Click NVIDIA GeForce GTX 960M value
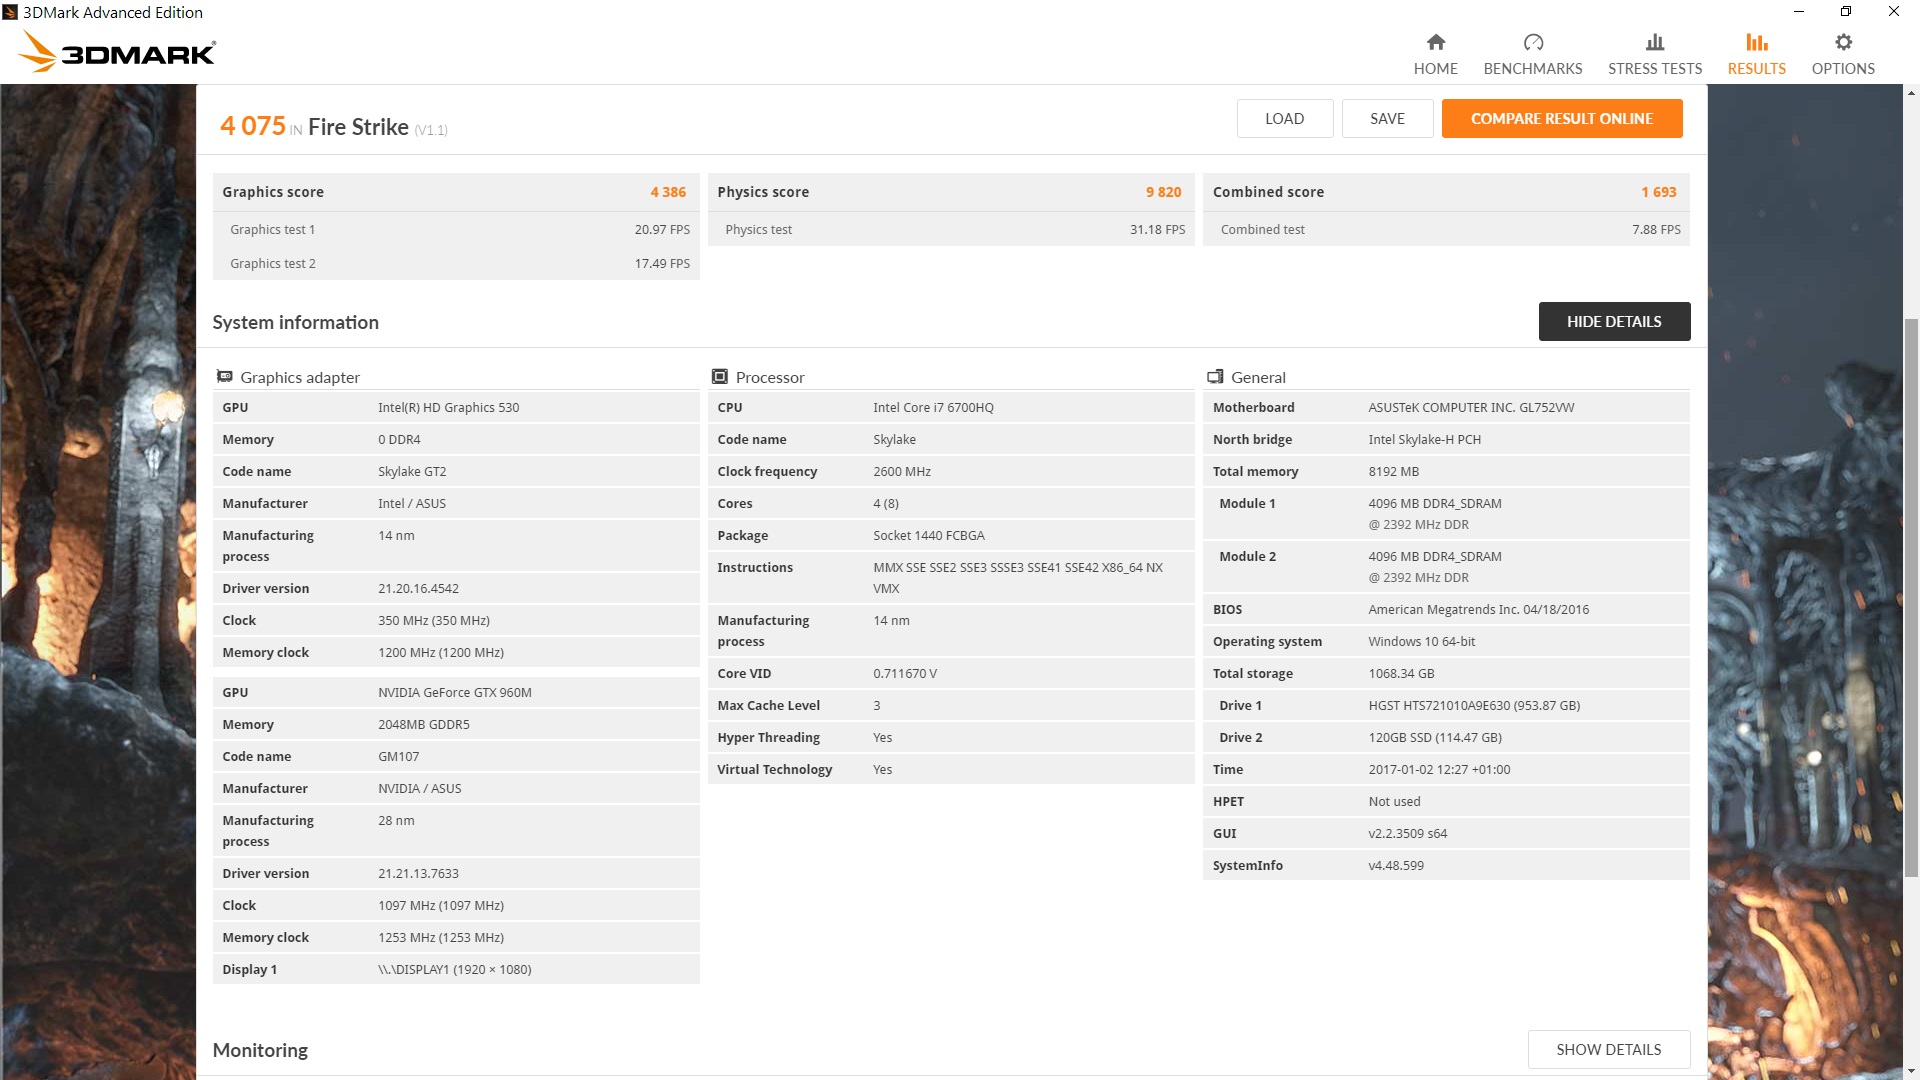Screen dimensions: 1920x1080 coord(454,692)
